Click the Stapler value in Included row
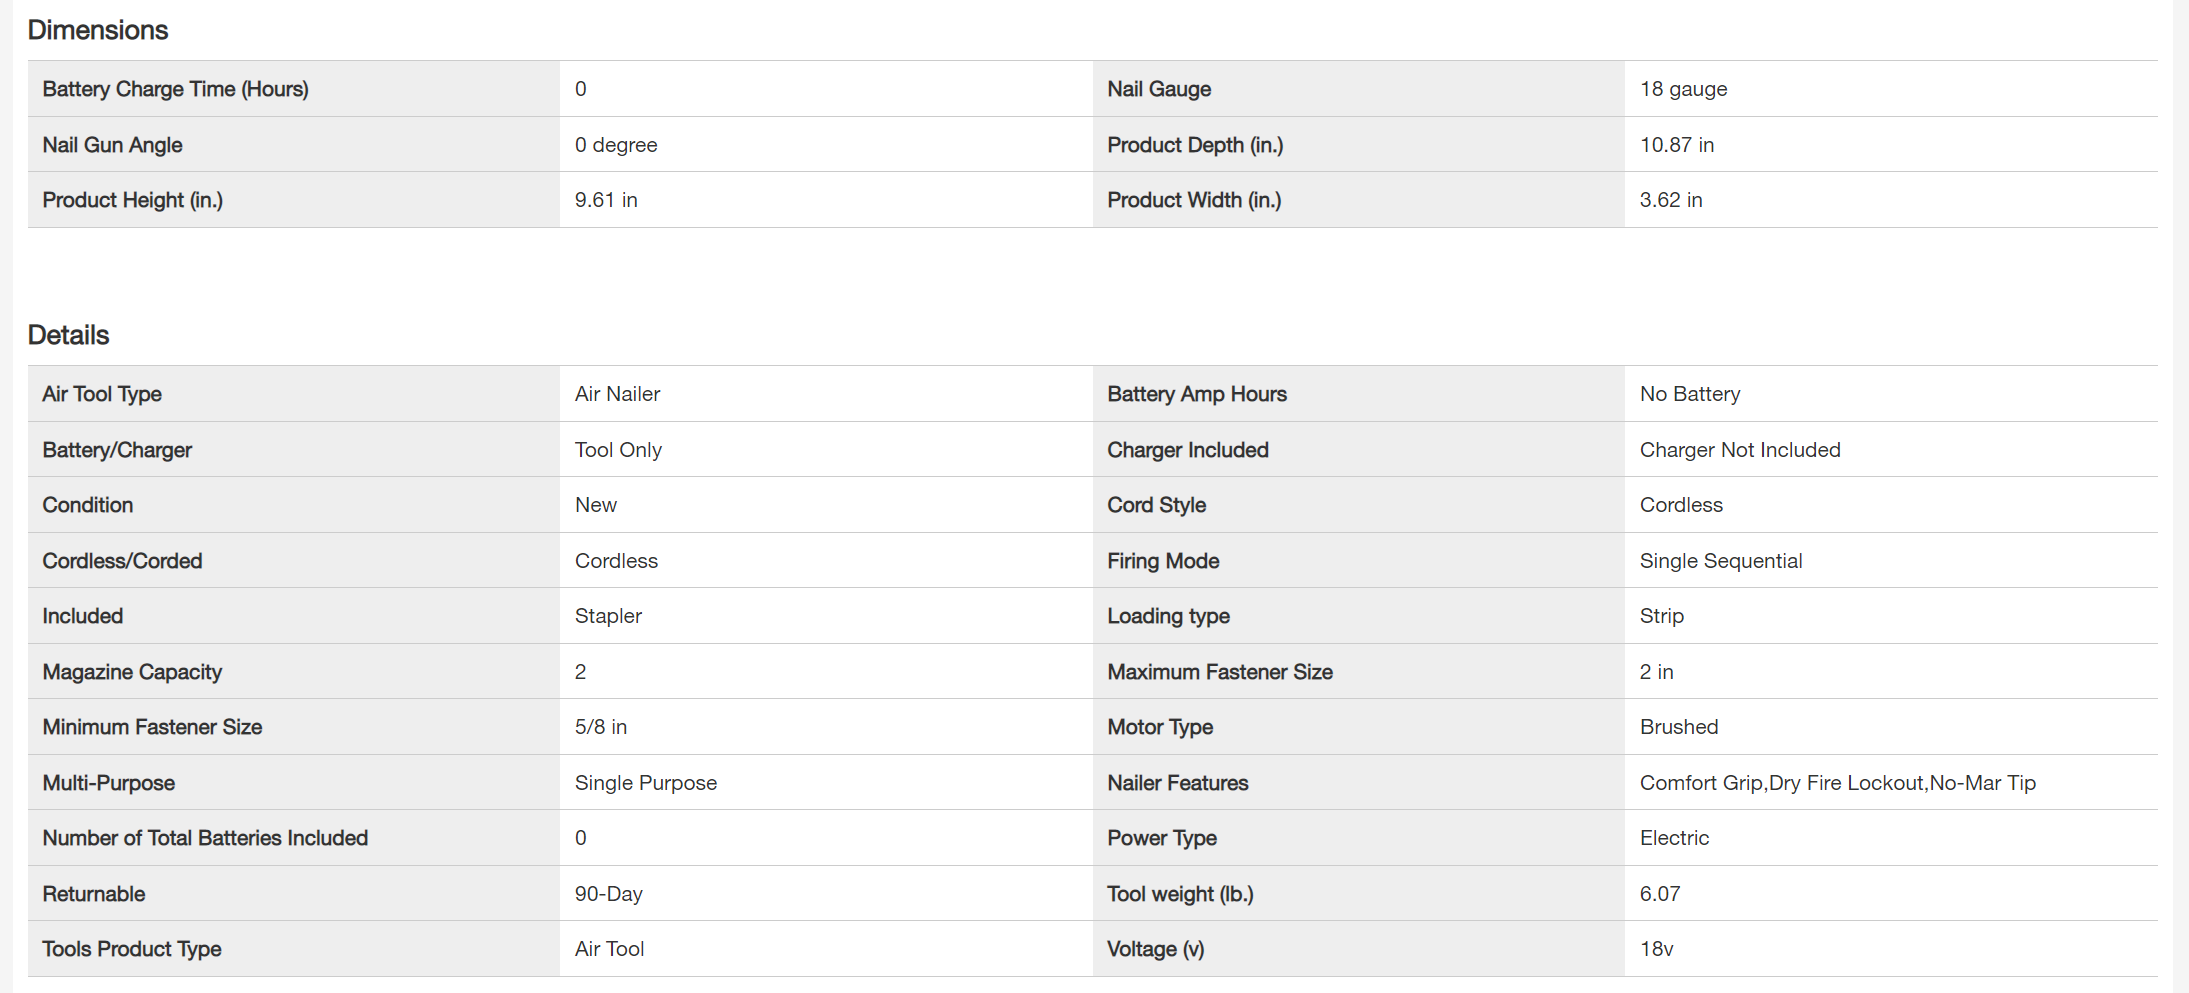The image size is (2189, 993). pyautogui.click(x=608, y=616)
